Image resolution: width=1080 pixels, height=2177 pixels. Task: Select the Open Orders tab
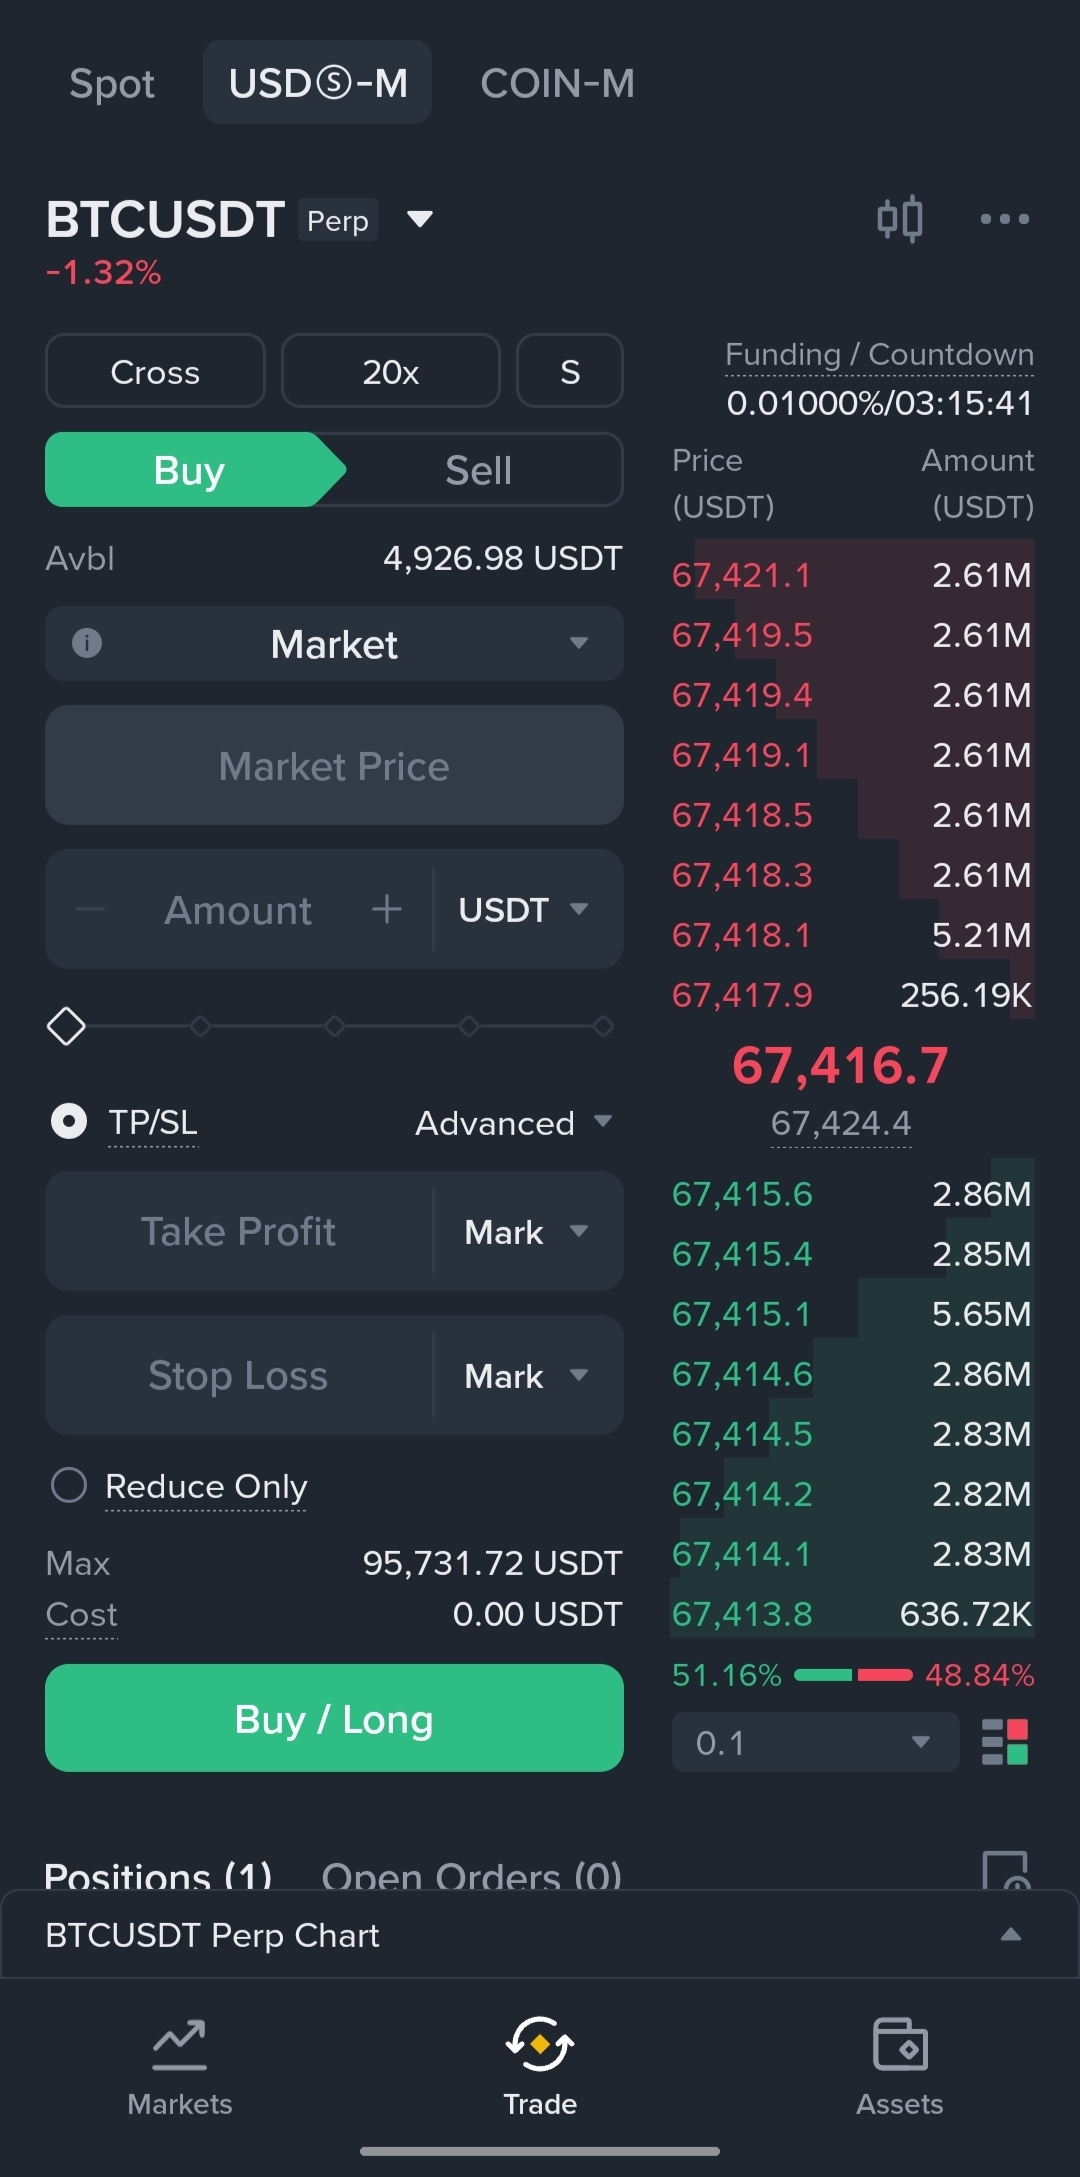pos(471,1874)
